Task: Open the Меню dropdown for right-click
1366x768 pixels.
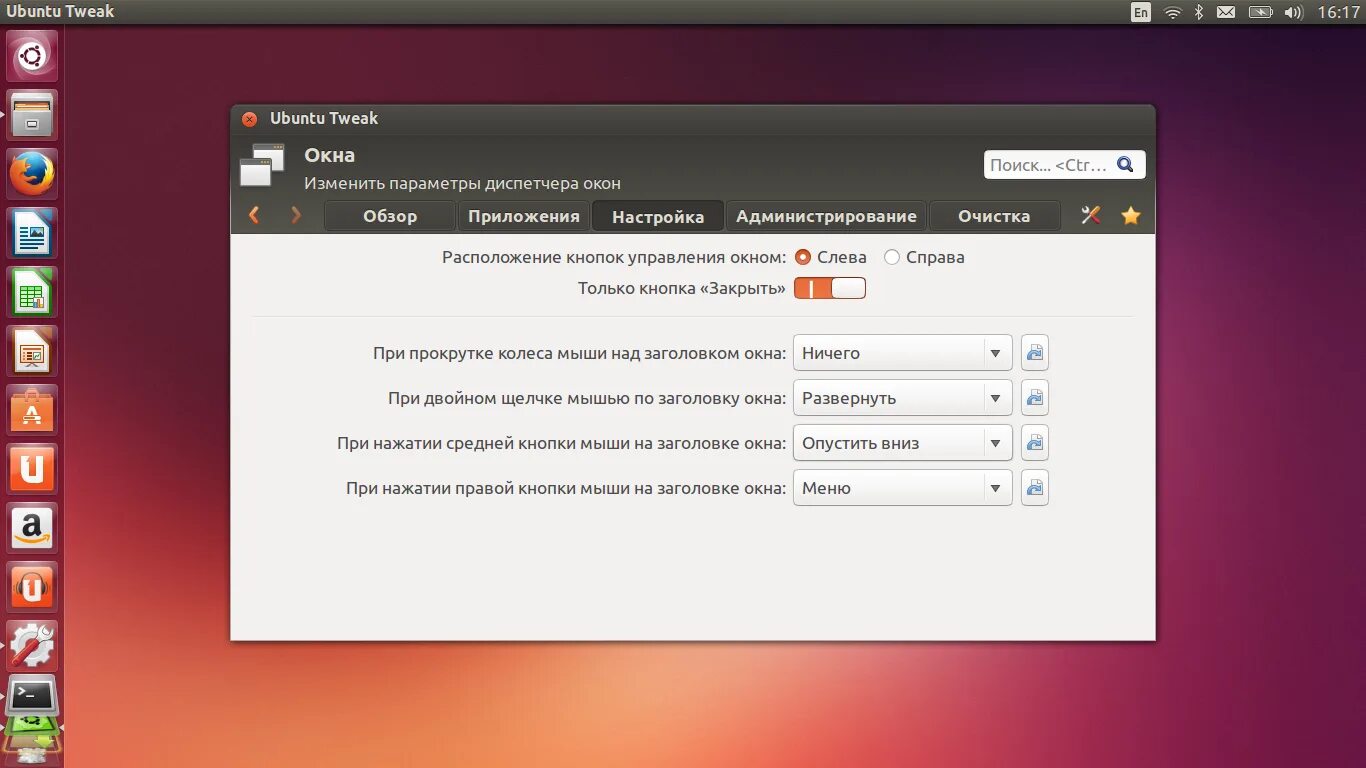Action: [903, 488]
